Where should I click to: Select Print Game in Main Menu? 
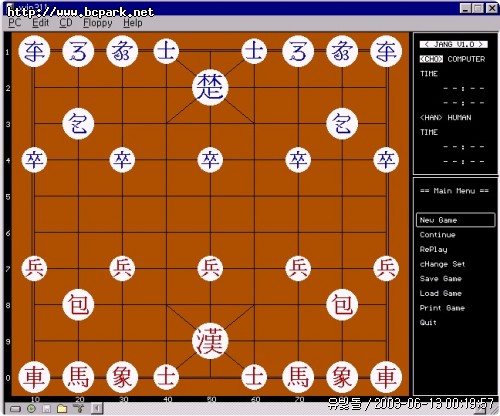coord(442,308)
